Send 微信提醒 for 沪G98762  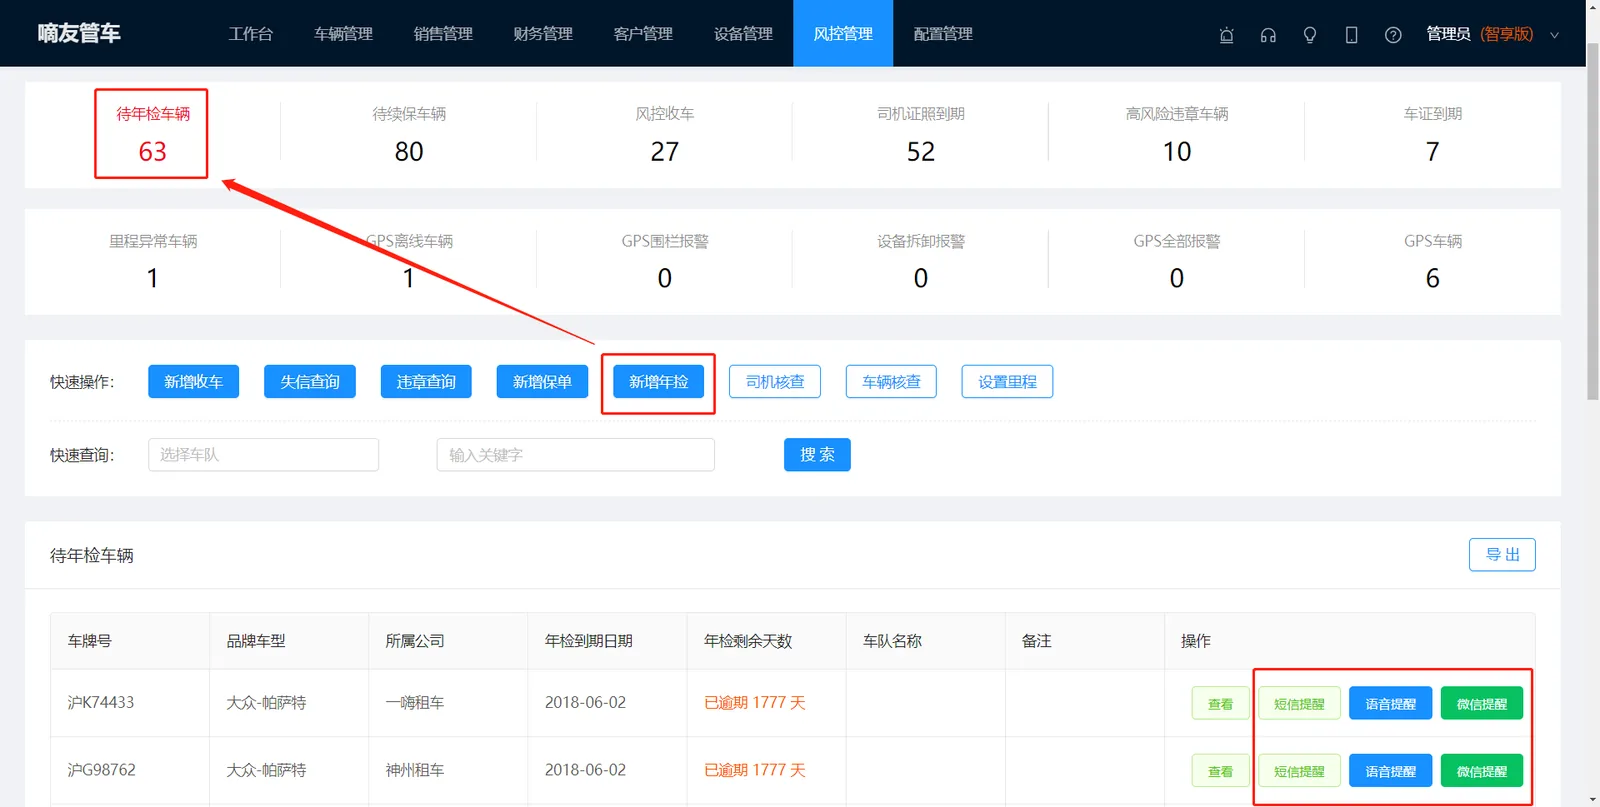pos(1482,771)
